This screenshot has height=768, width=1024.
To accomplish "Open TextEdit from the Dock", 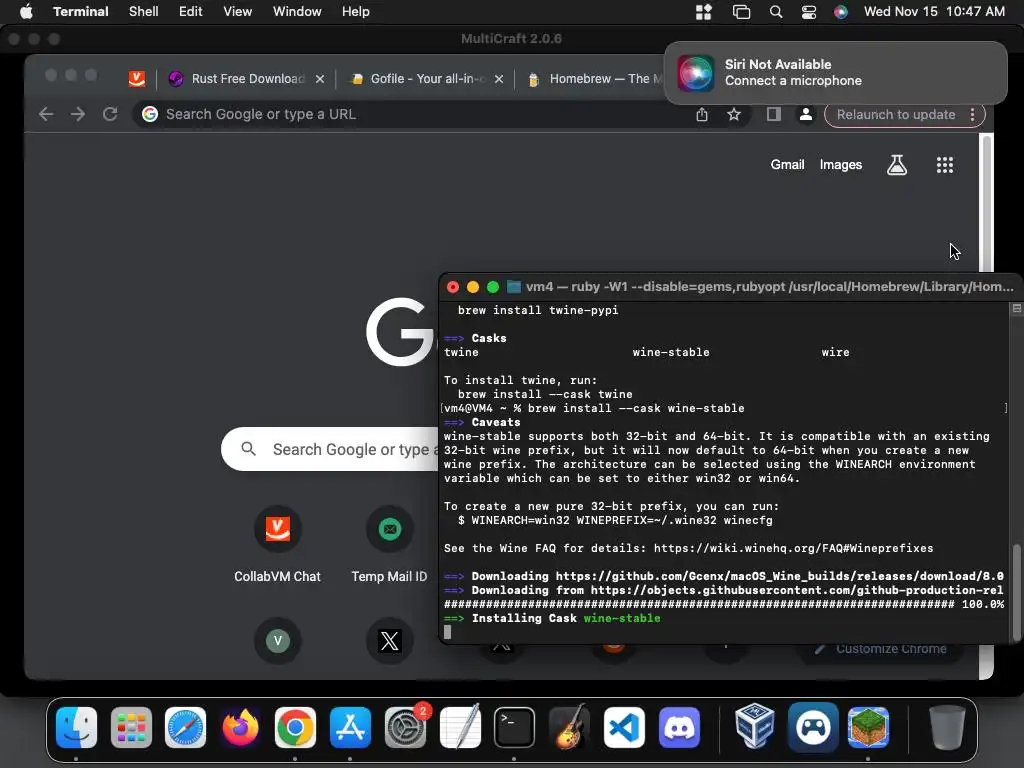I will (460, 727).
